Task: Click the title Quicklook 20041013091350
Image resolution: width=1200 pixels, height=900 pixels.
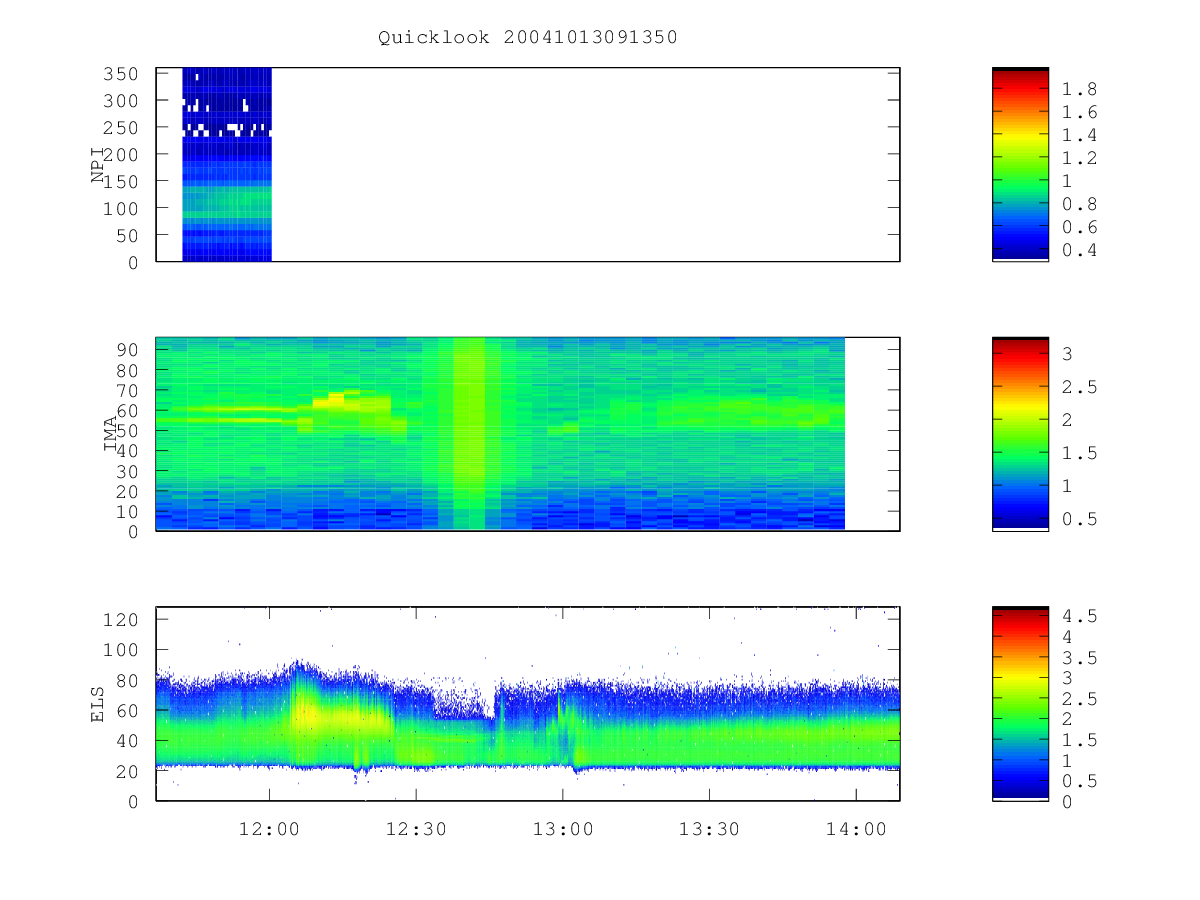Action: 528,38
